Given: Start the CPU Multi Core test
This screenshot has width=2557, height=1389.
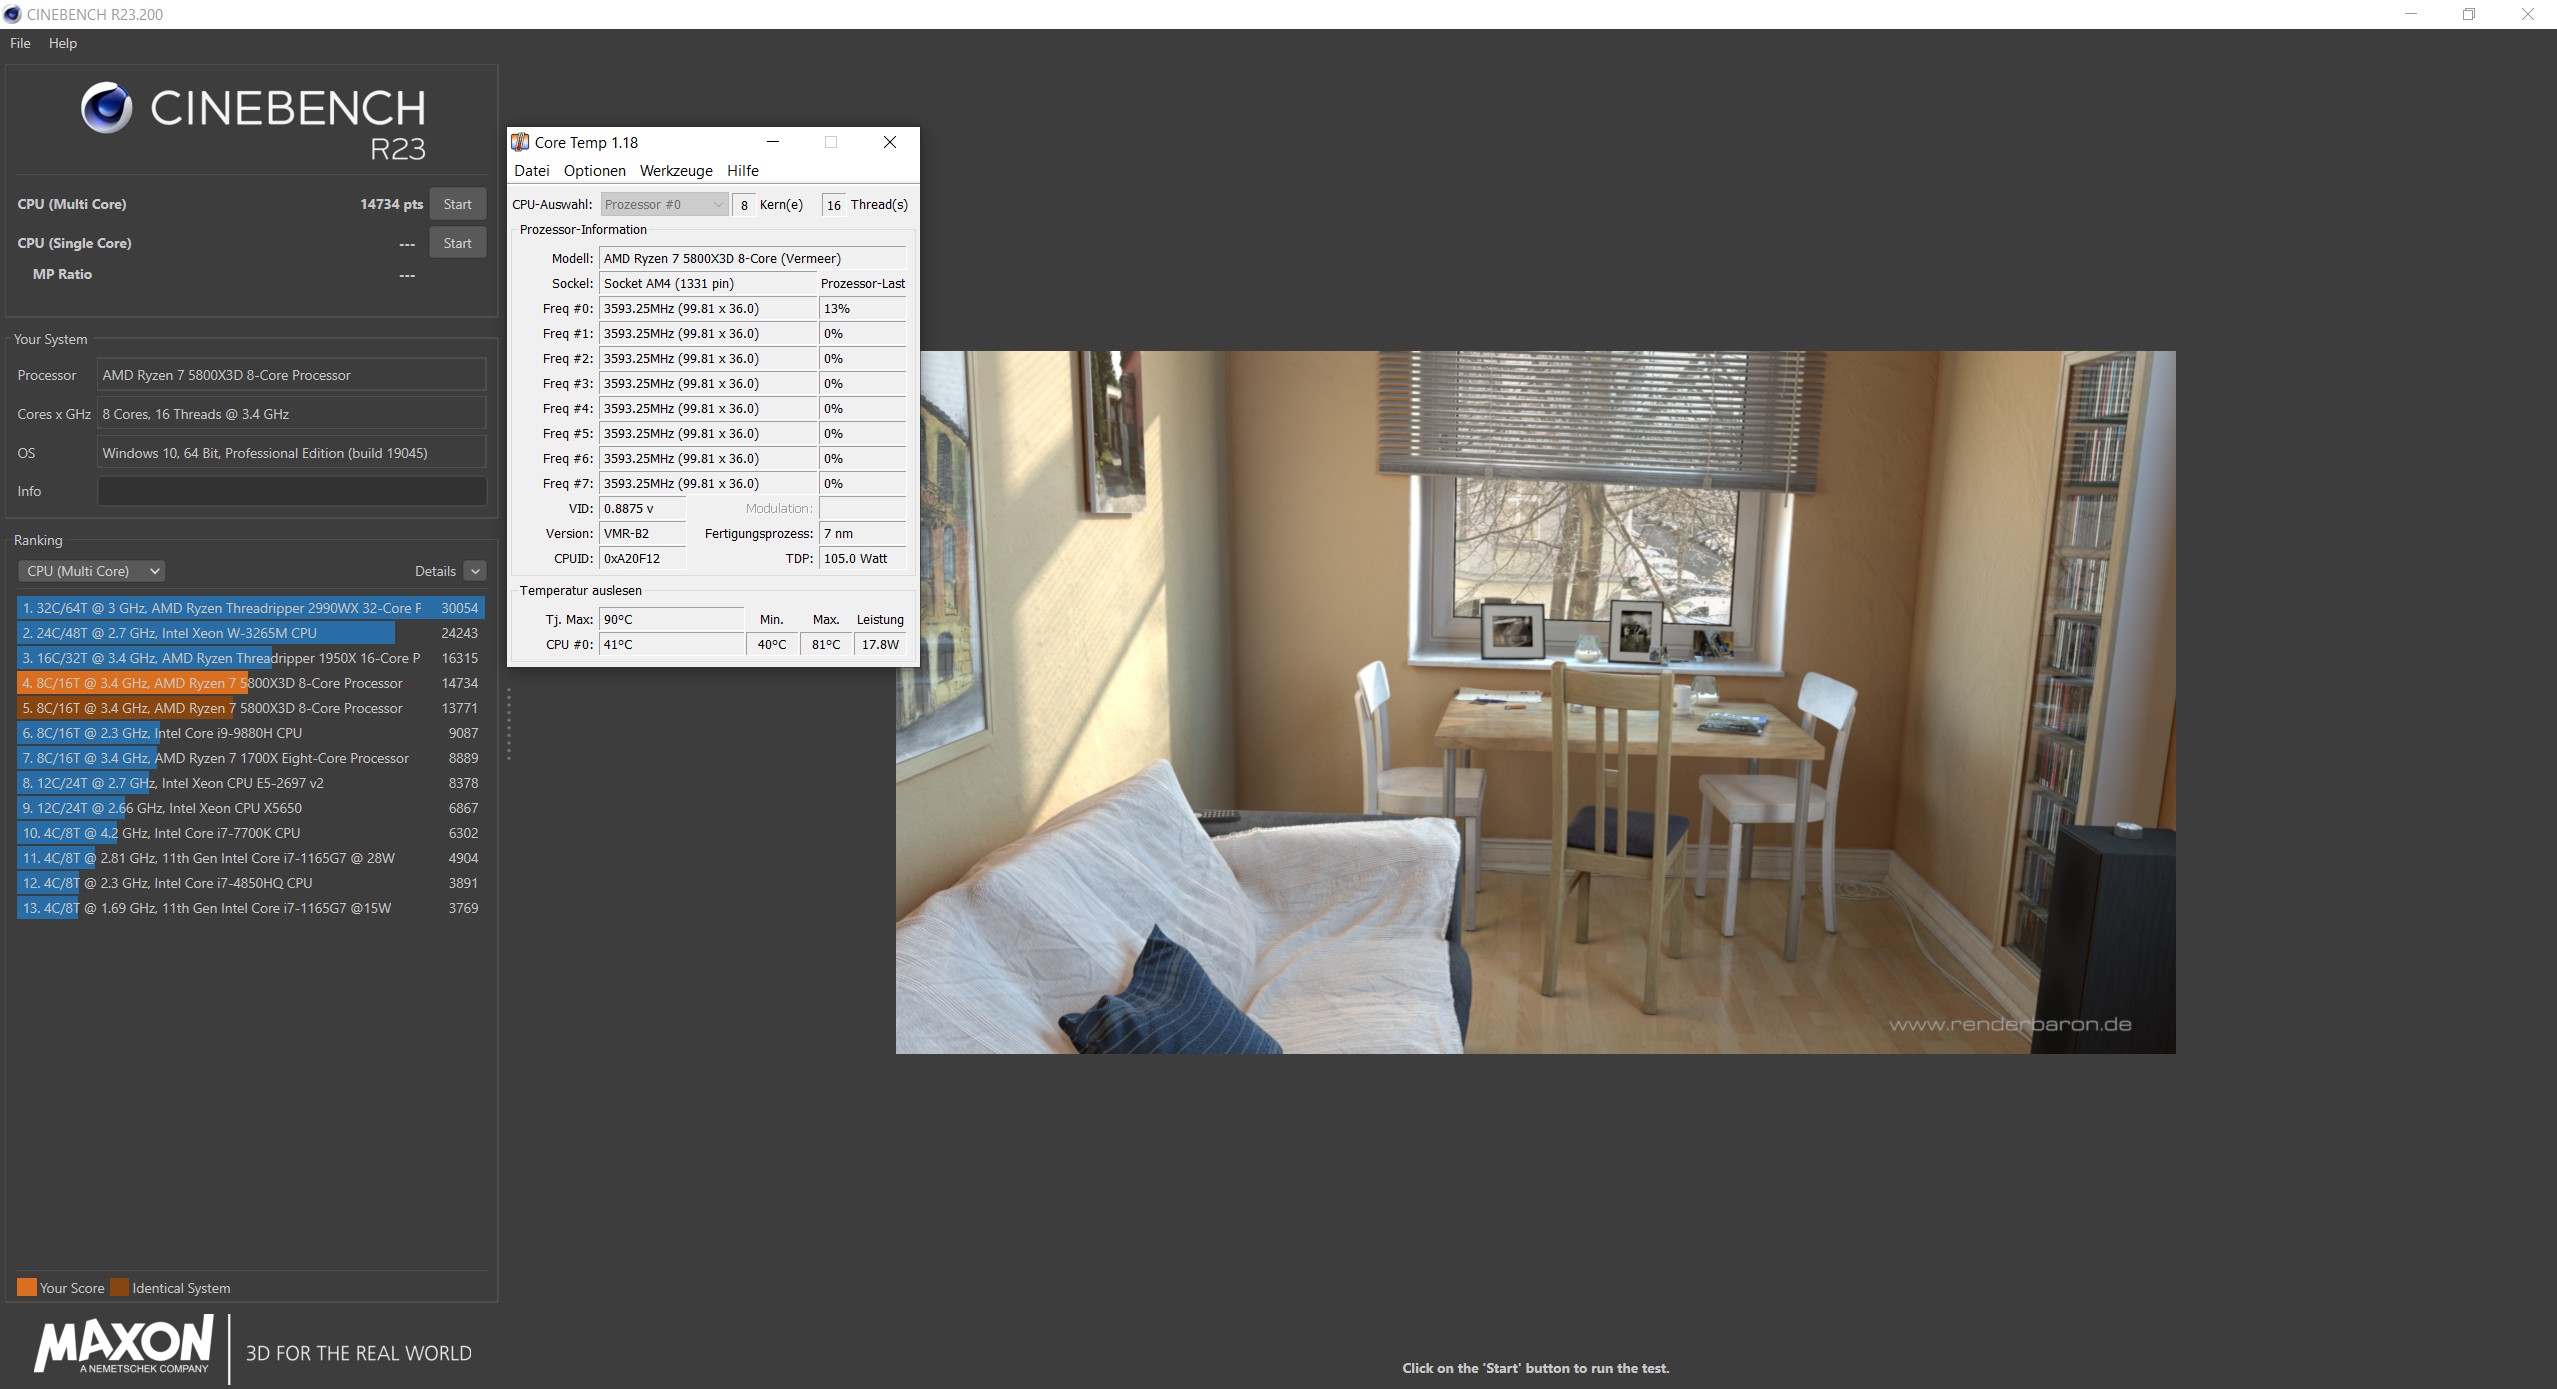Looking at the screenshot, I should [457, 204].
